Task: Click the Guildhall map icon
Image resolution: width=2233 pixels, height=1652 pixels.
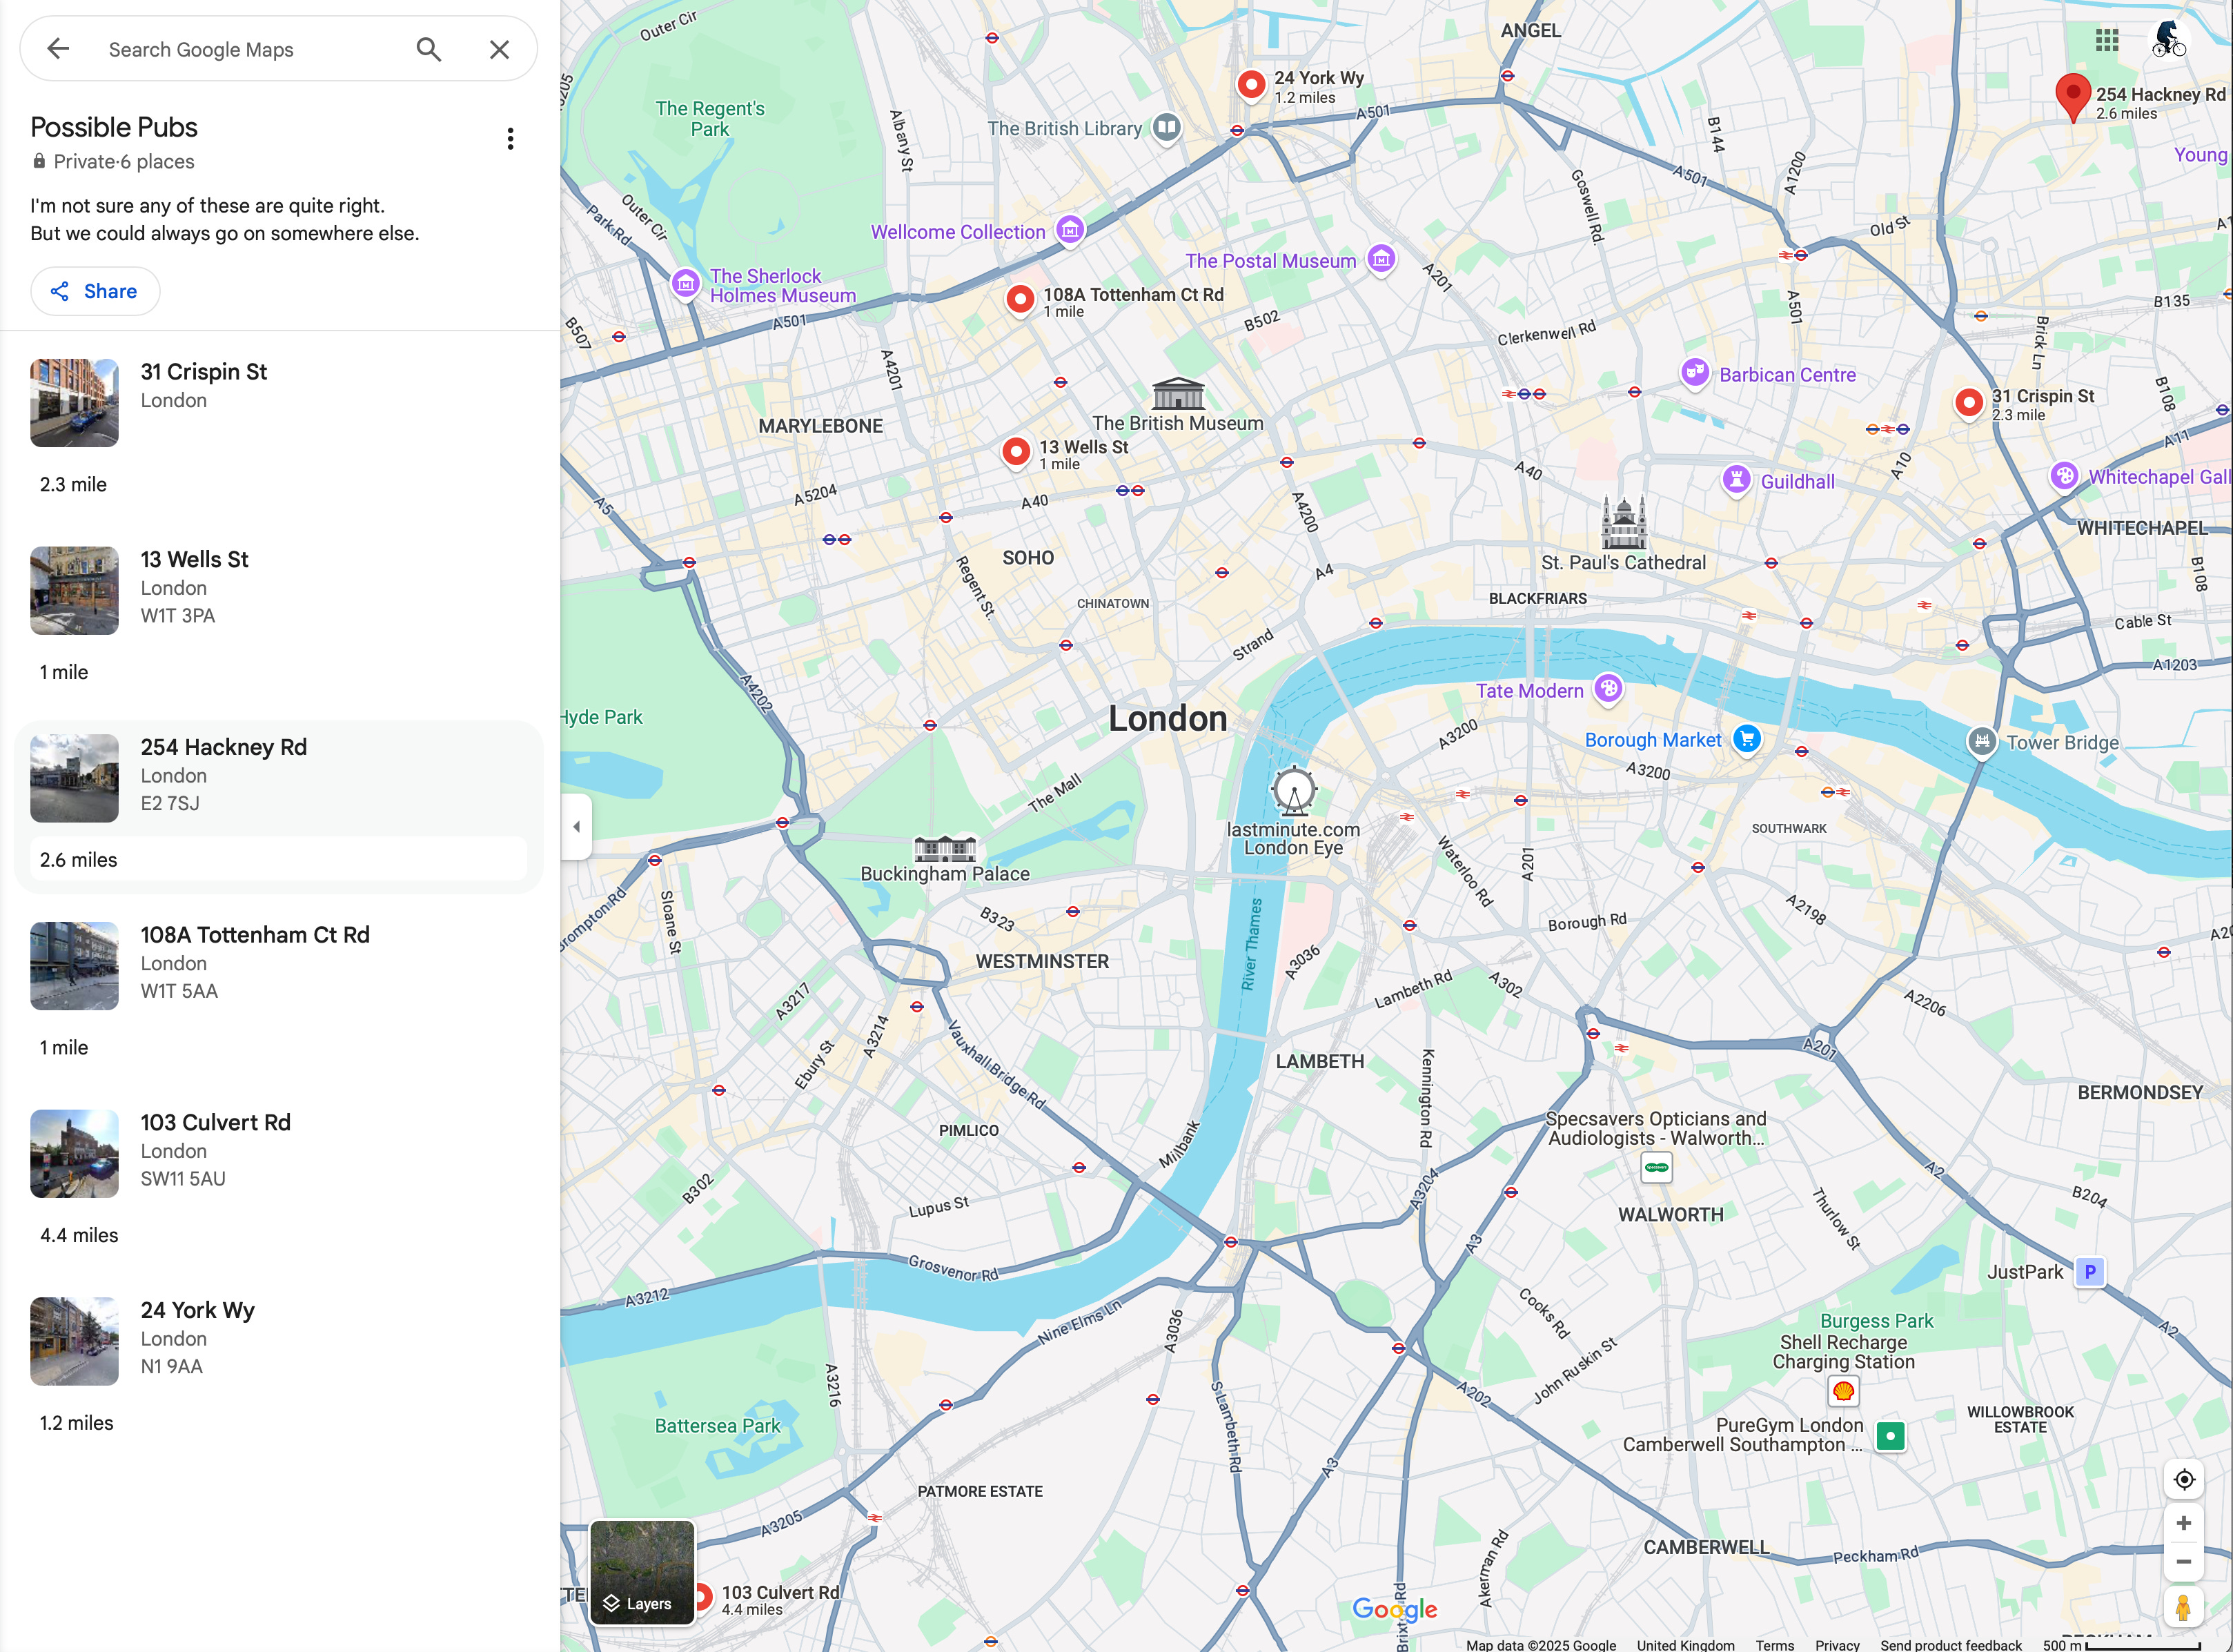Action: click(1737, 480)
